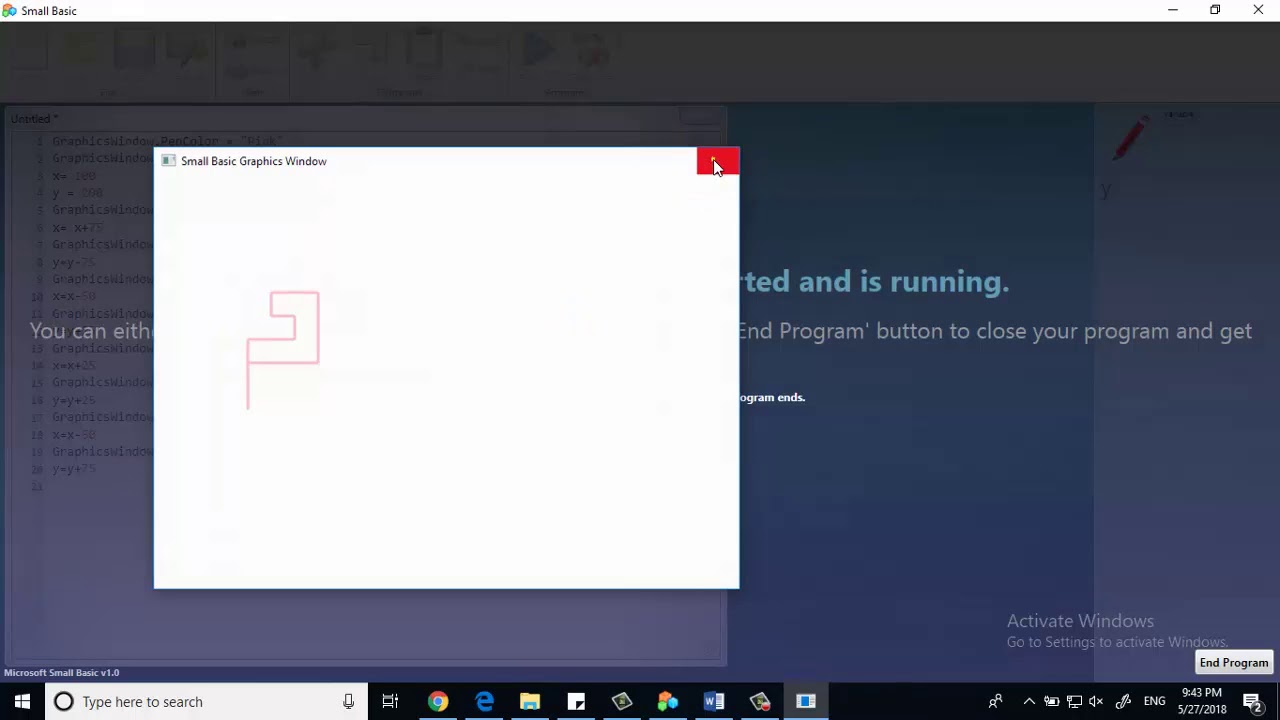
Task: Launch Microsoft Edge from the taskbar
Action: [x=484, y=702]
